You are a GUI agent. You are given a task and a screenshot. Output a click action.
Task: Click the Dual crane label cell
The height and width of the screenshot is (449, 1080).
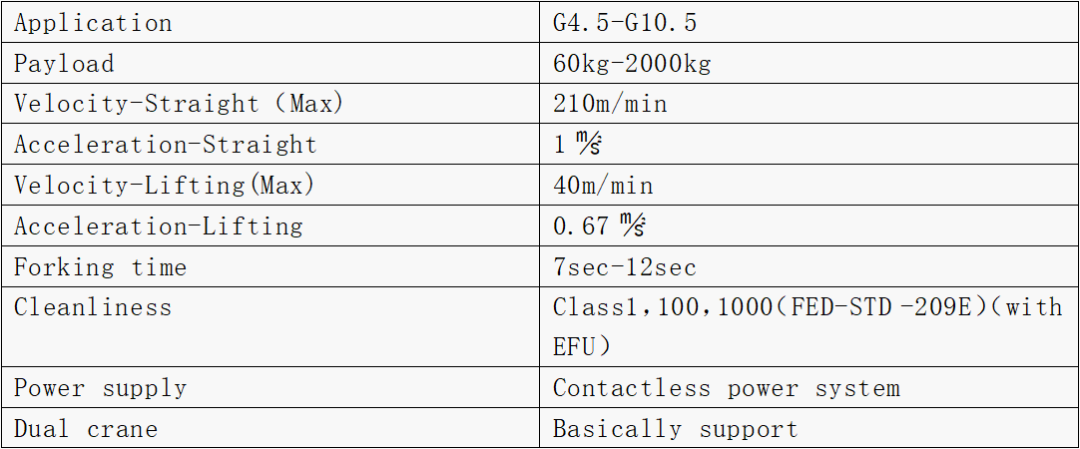point(271,428)
